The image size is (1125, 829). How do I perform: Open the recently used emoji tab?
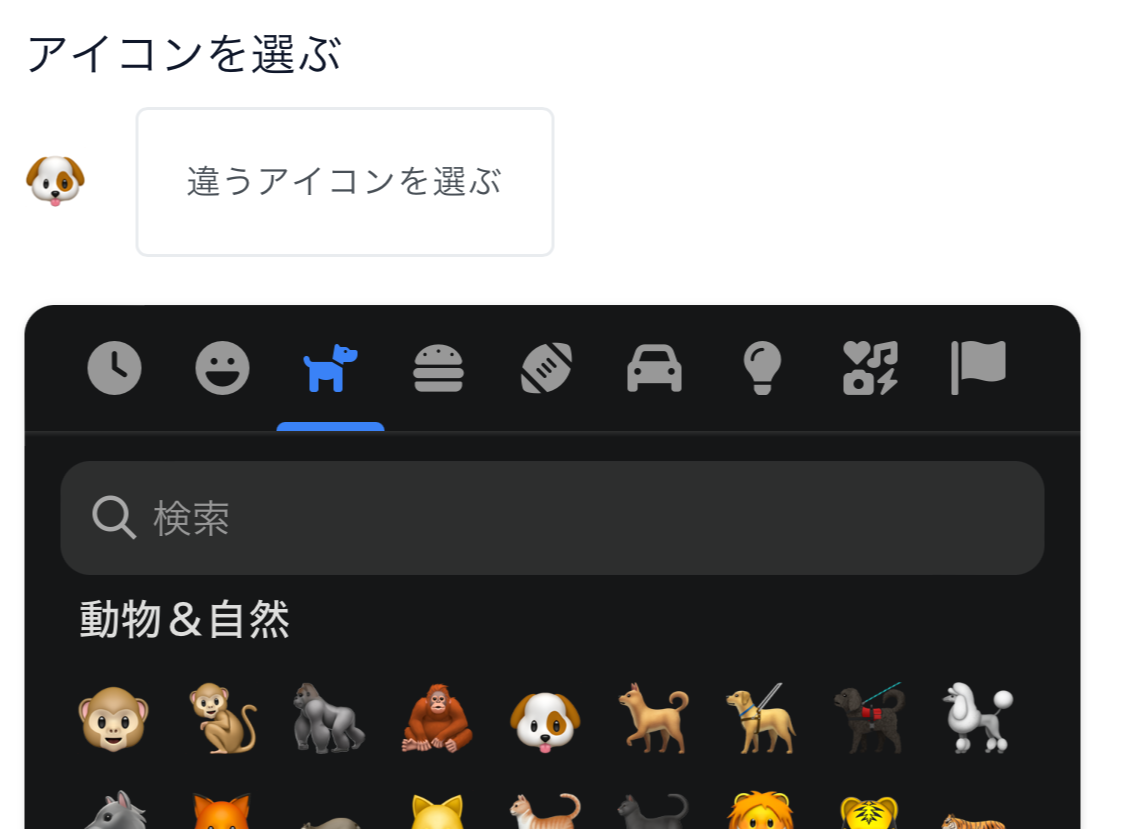click(x=115, y=368)
